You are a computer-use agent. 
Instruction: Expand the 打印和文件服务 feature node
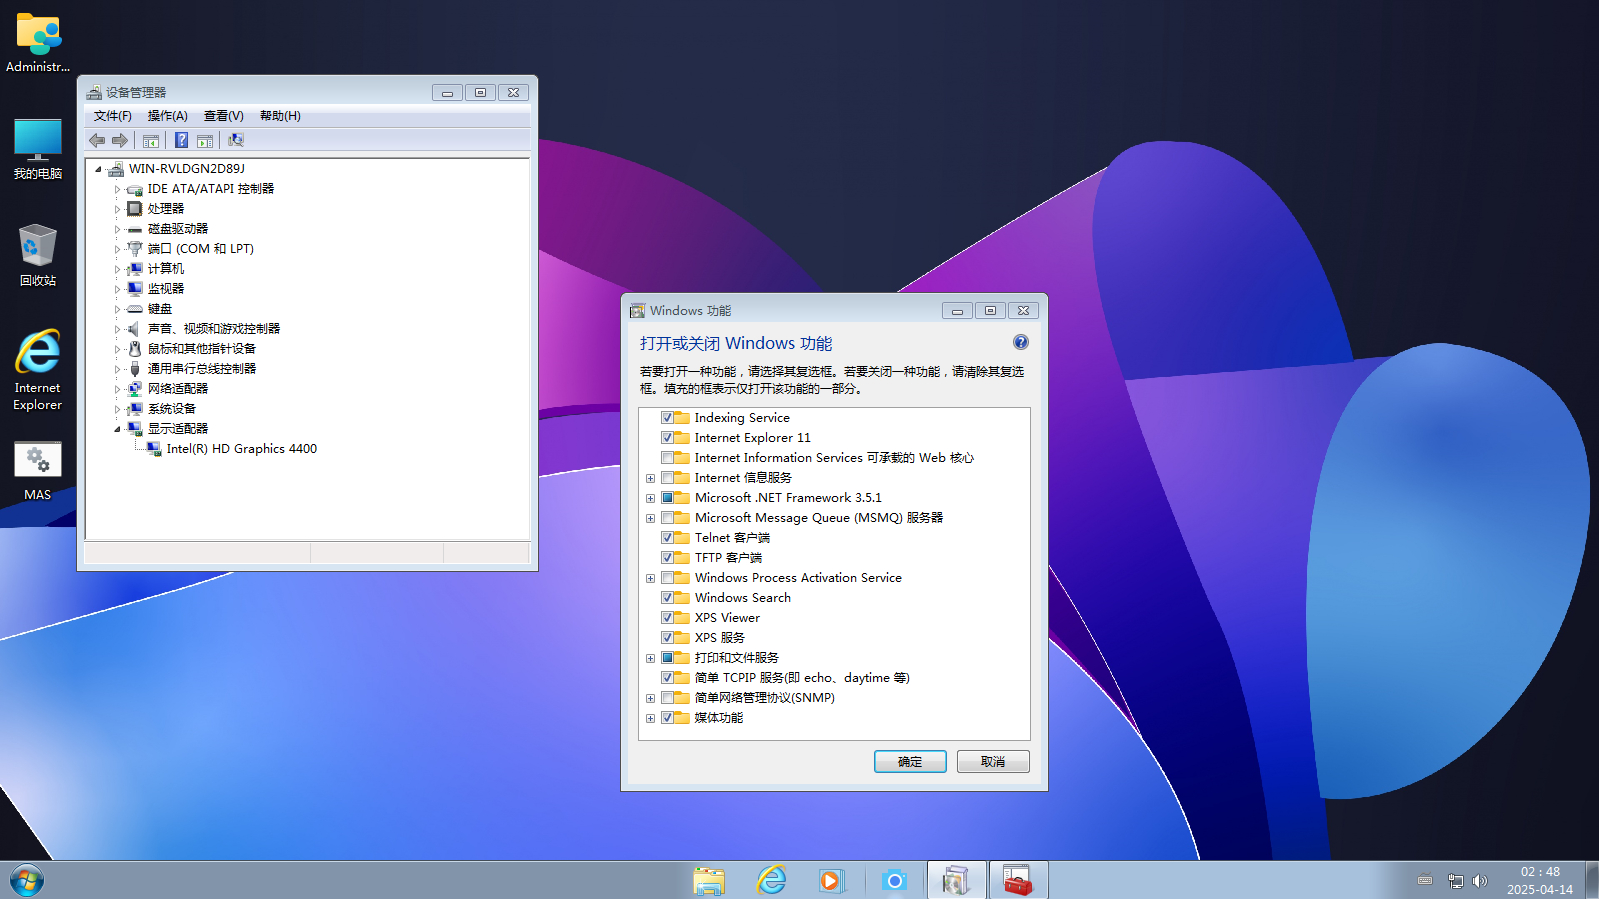click(x=650, y=658)
